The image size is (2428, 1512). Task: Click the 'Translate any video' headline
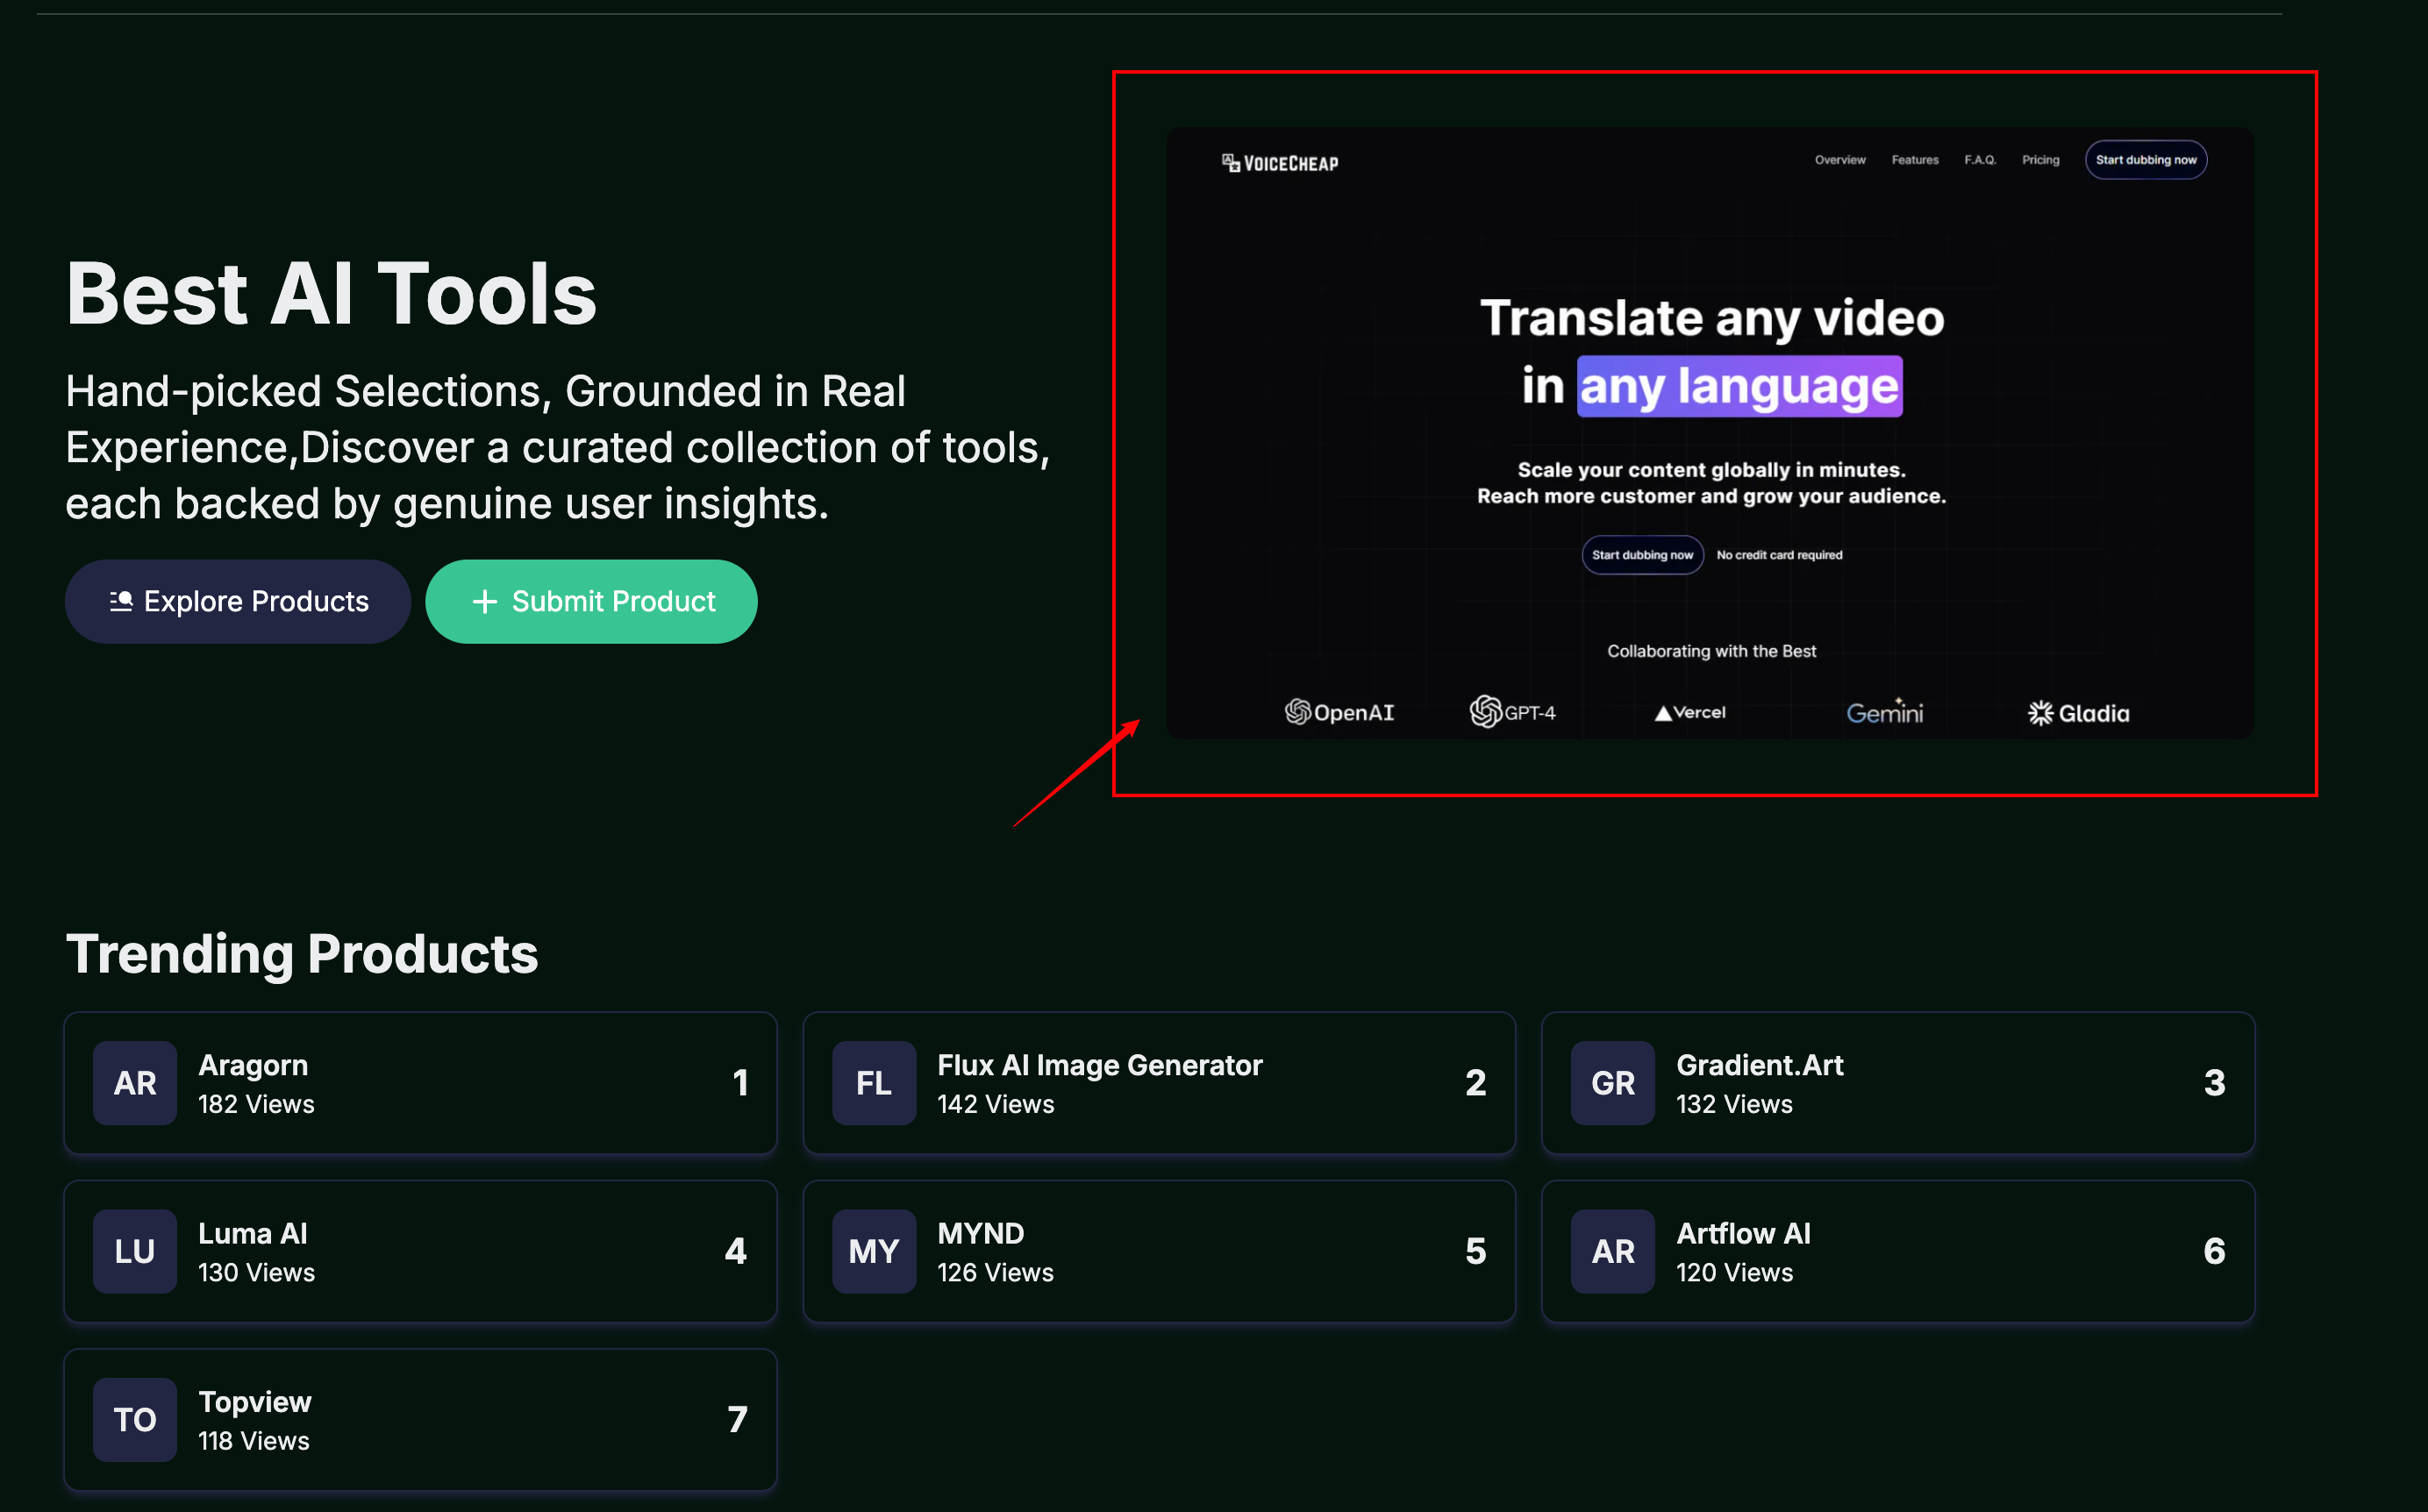[1712, 318]
